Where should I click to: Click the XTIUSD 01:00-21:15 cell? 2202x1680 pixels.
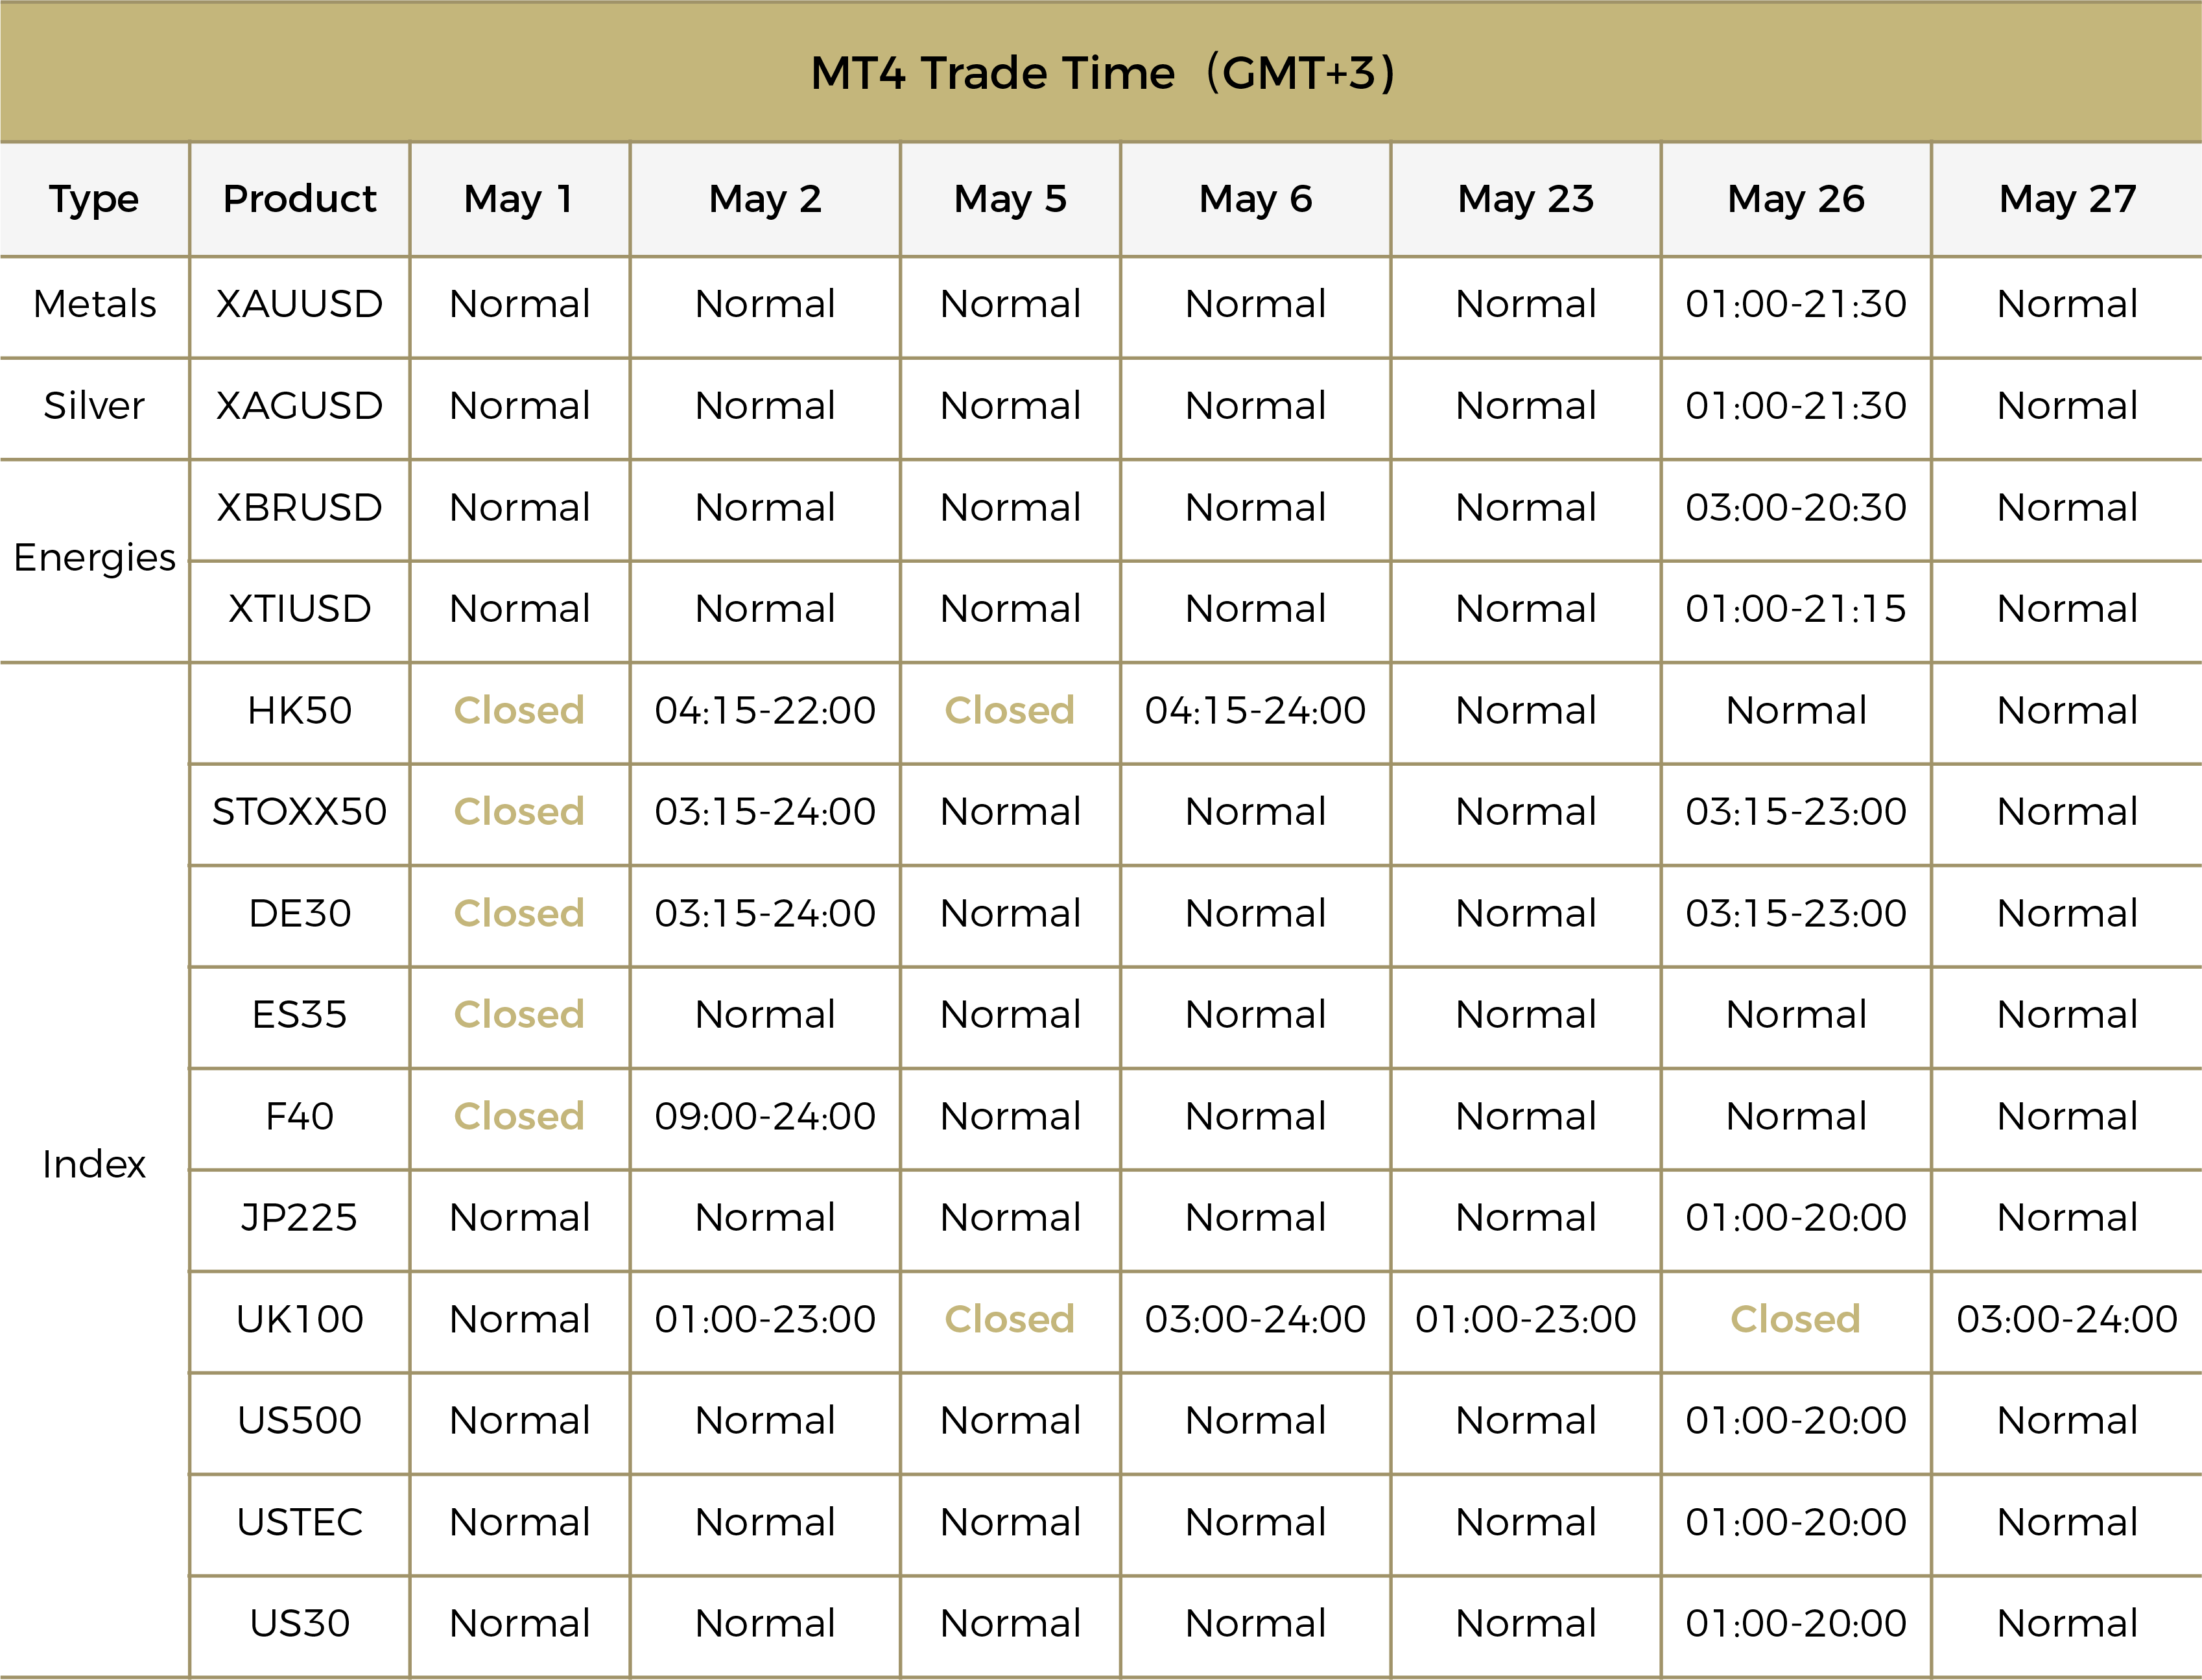point(1796,609)
